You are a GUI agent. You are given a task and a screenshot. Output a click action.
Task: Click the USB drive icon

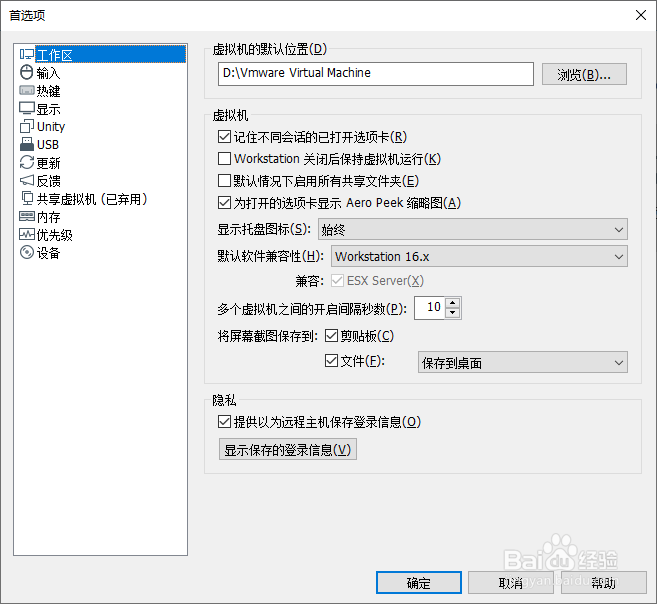pyautogui.click(x=27, y=145)
